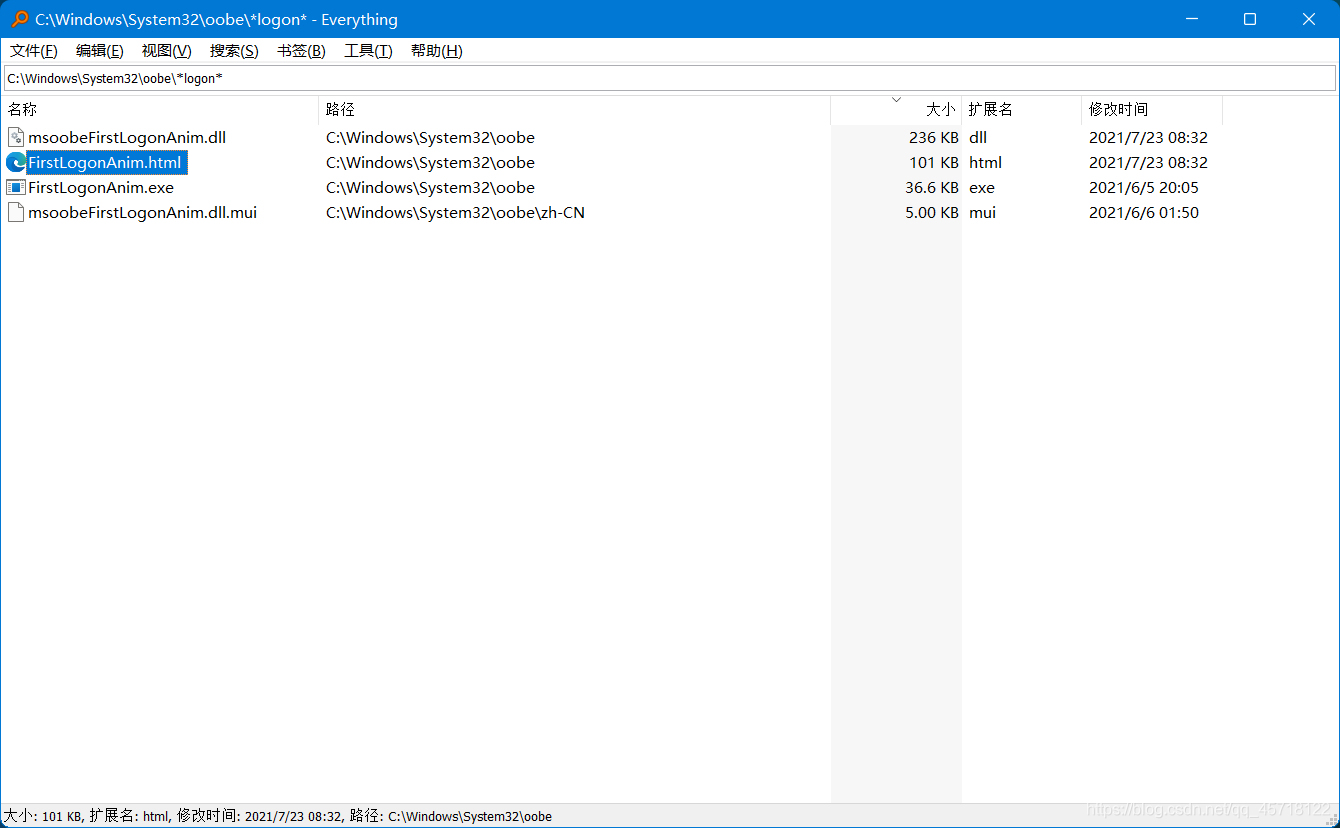1340x828 pixels.
Task: Open the 搜索(S) menu
Action: 234,51
